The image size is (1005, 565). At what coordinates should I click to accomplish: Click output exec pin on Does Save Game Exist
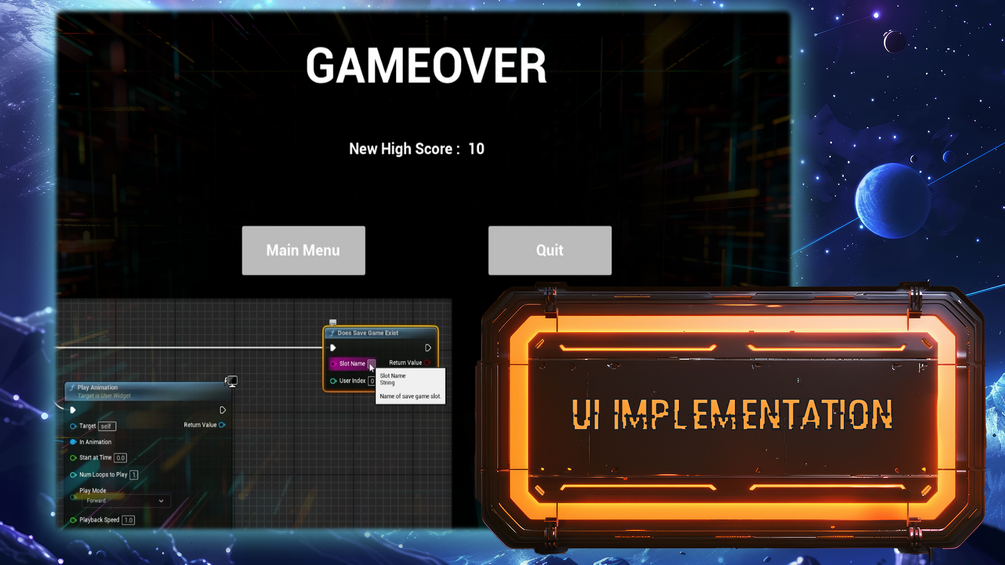click(x=428, y=348)
